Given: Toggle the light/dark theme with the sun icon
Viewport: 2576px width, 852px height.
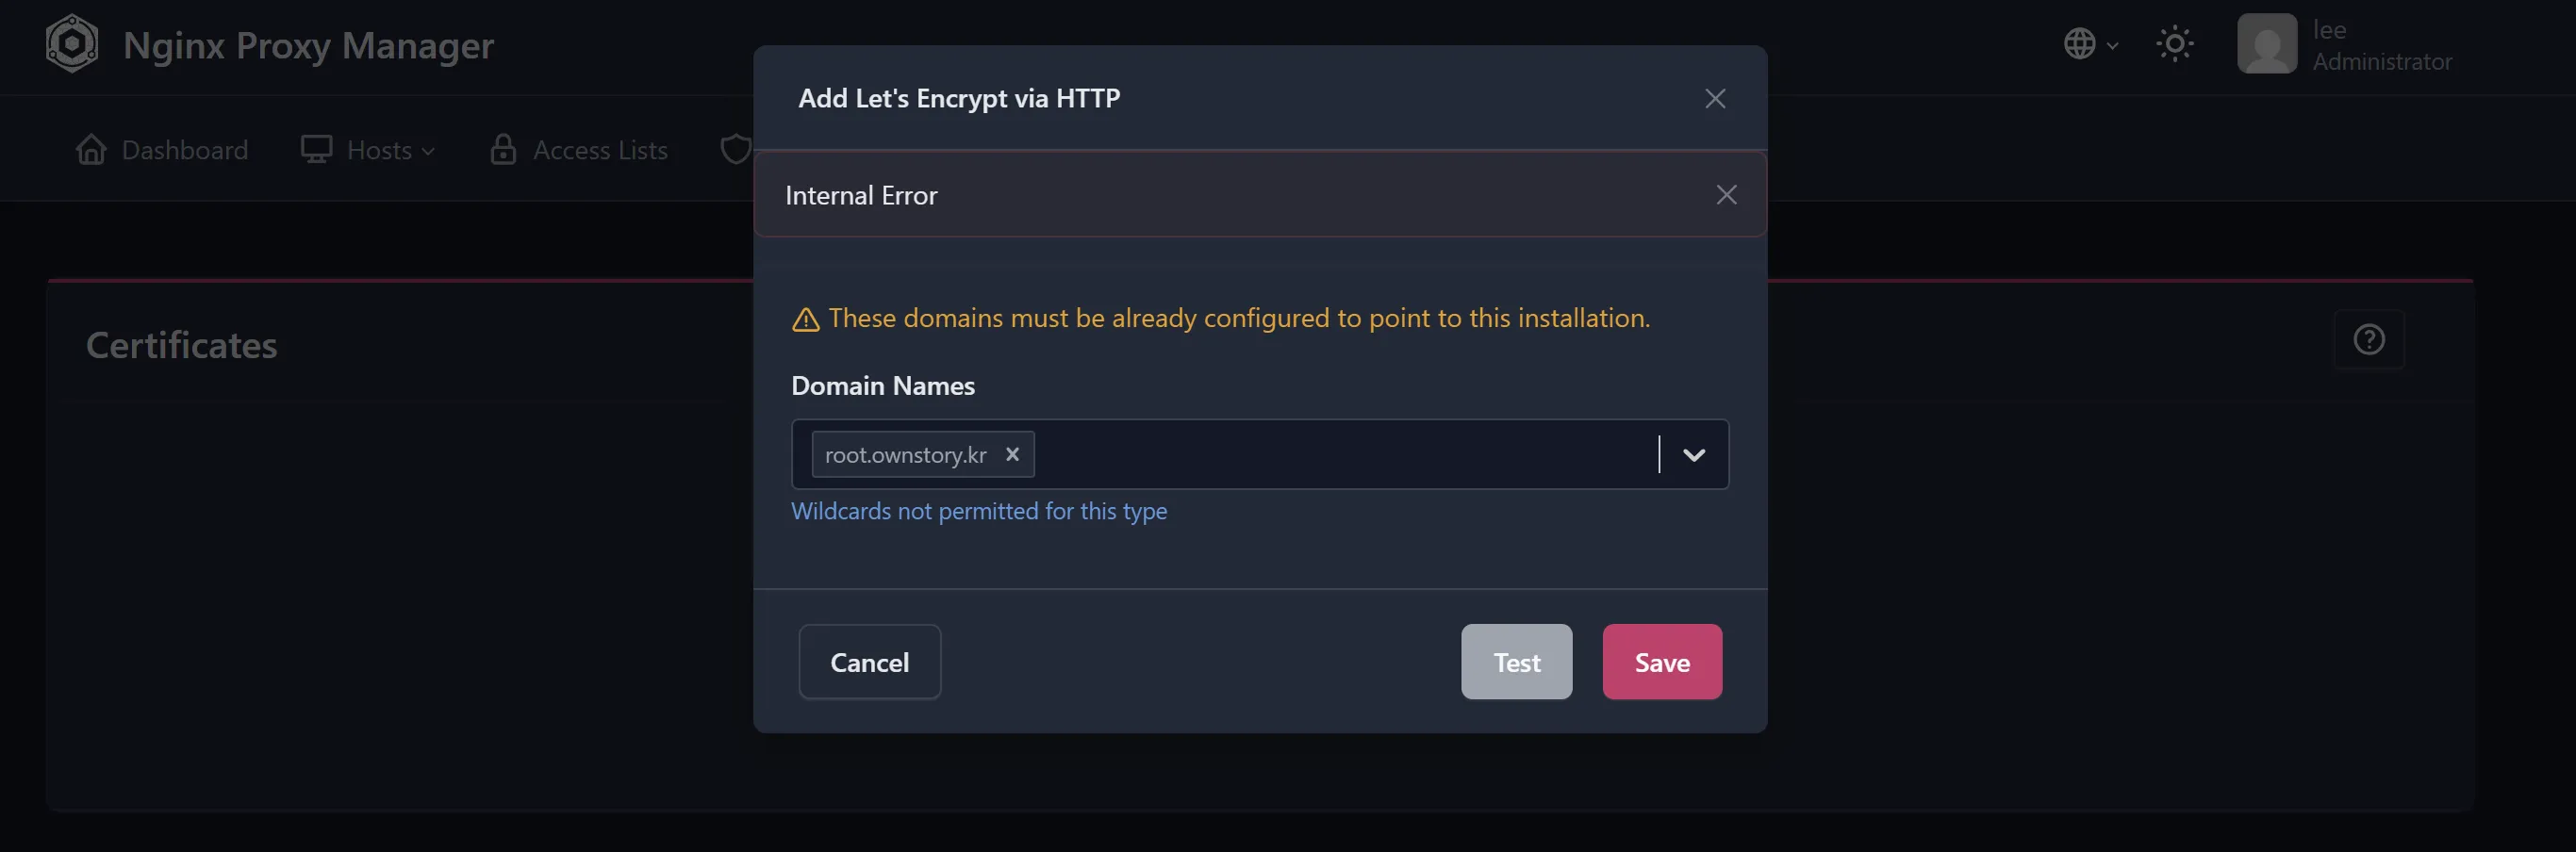Looking at the screenshot, I should pos(2175,44).
